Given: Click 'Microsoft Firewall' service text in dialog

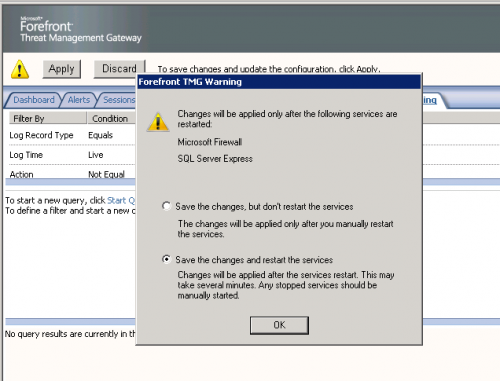Looking at the screenshot, I should click(210, 142).
